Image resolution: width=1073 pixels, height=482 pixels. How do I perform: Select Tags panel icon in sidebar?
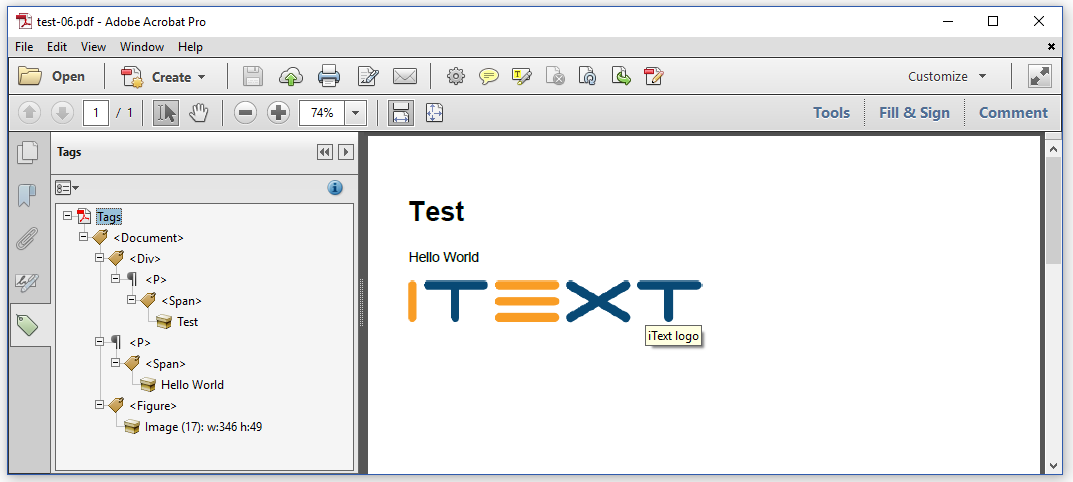click(28, 325)
